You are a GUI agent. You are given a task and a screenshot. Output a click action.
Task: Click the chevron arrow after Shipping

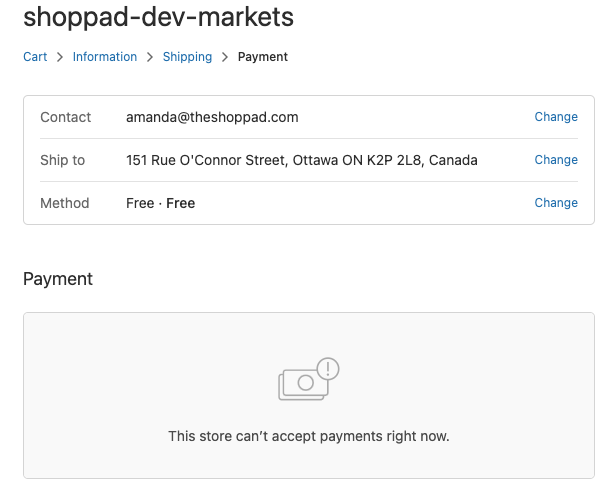point(225,57)
